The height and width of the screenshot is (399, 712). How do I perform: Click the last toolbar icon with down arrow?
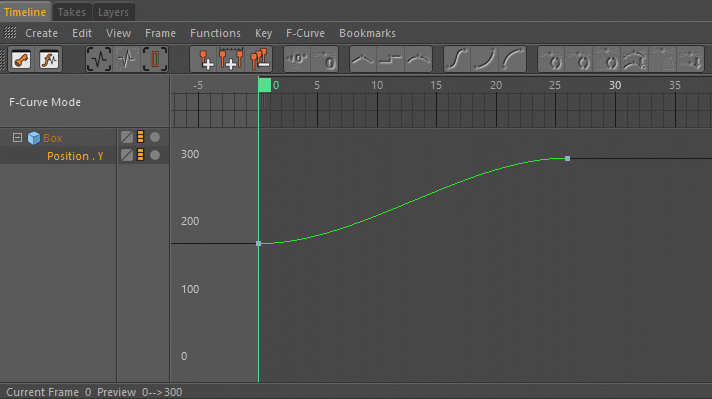point(690,59)
